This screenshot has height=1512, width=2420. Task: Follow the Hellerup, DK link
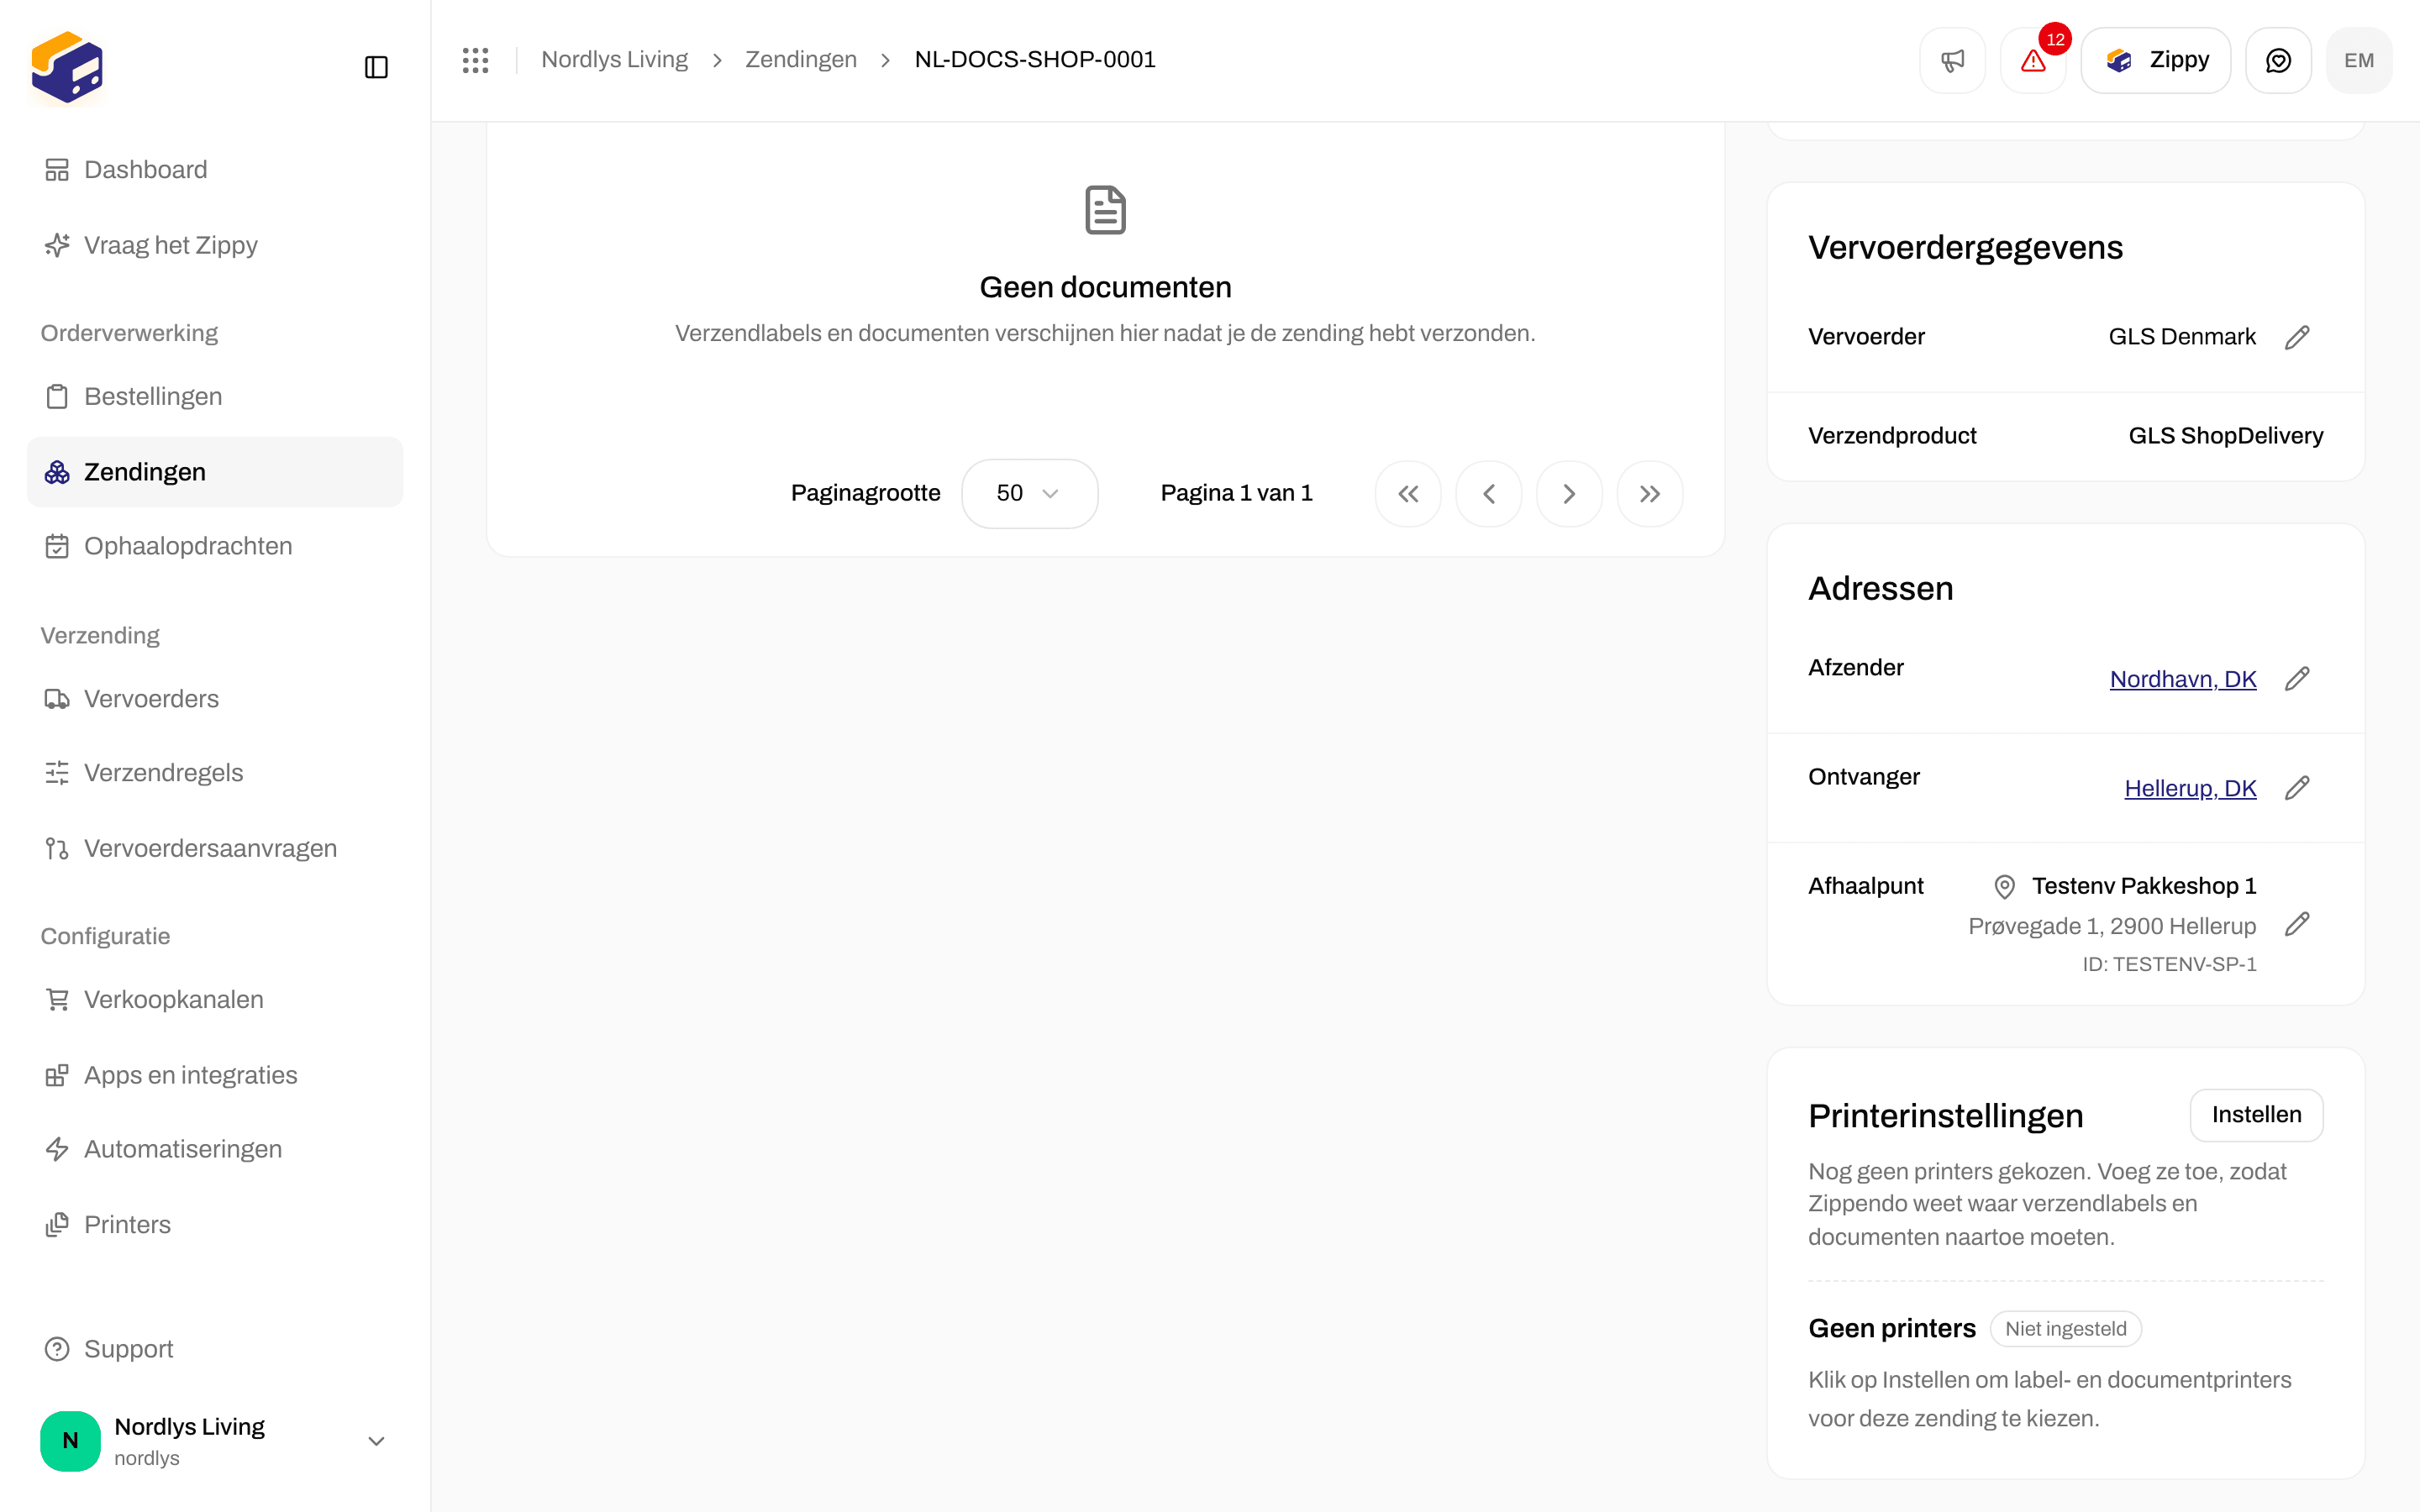(x=2190, y=788)
